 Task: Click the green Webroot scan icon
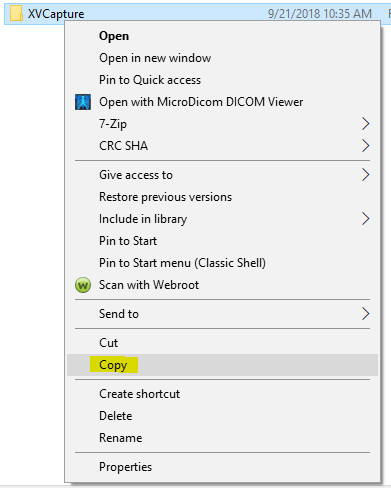click(x=83, y=285)
